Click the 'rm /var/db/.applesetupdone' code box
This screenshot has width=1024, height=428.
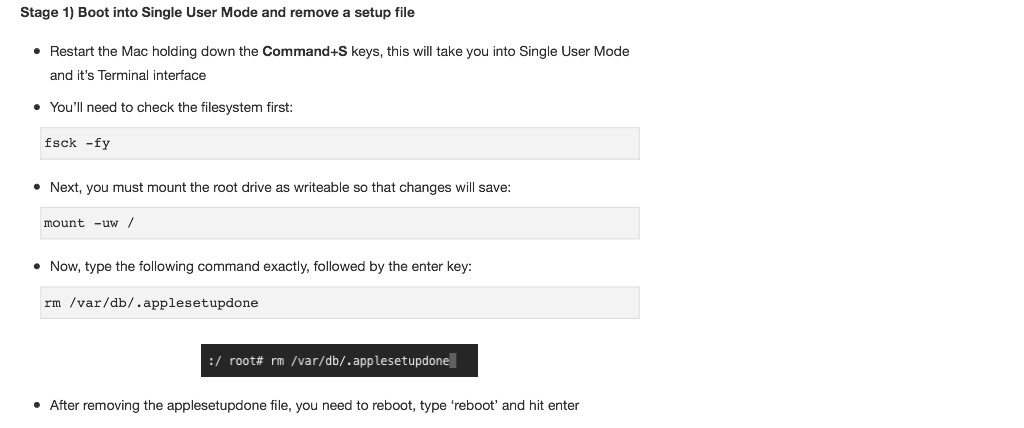(340, 303)
